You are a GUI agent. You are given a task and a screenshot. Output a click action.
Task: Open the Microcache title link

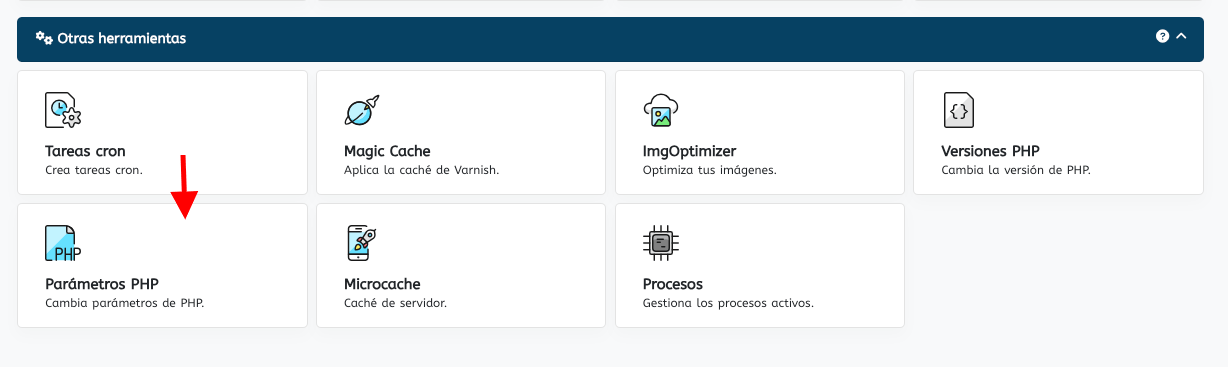tap(382, 284)
